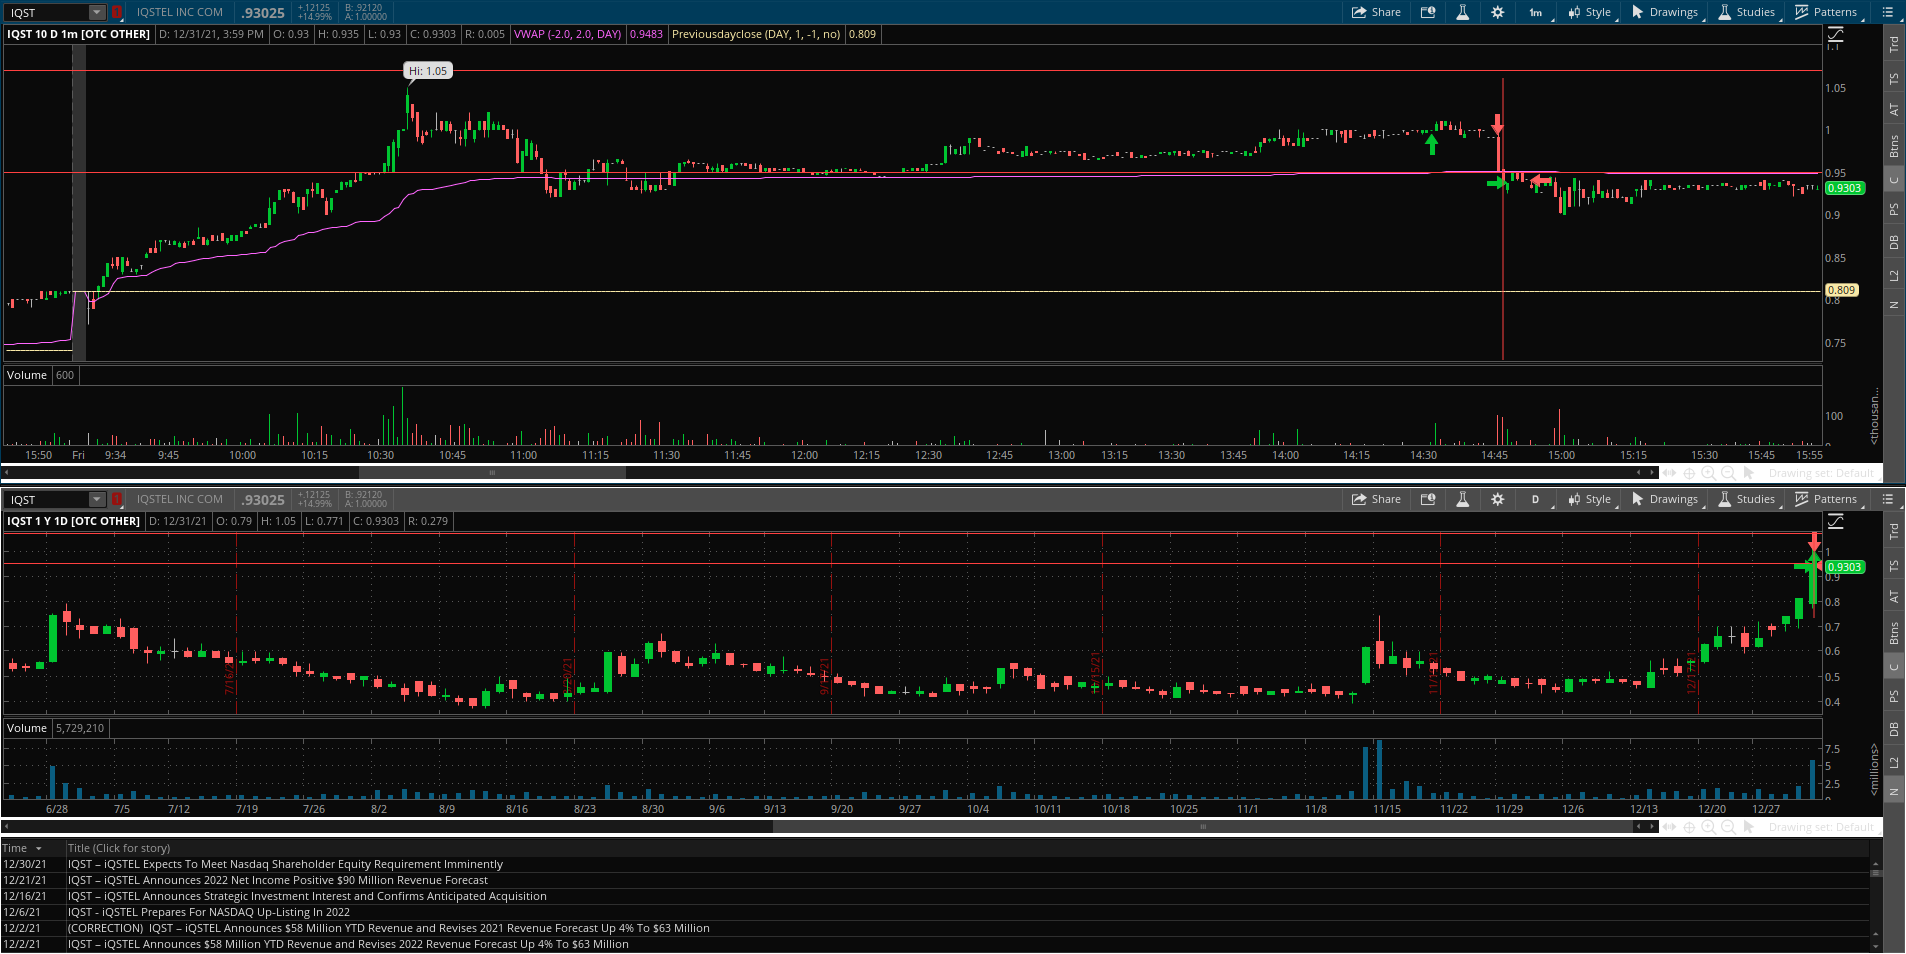1906x954 pixels.
Task: Open the top chart's settings gear
Action: point(1497,12)
